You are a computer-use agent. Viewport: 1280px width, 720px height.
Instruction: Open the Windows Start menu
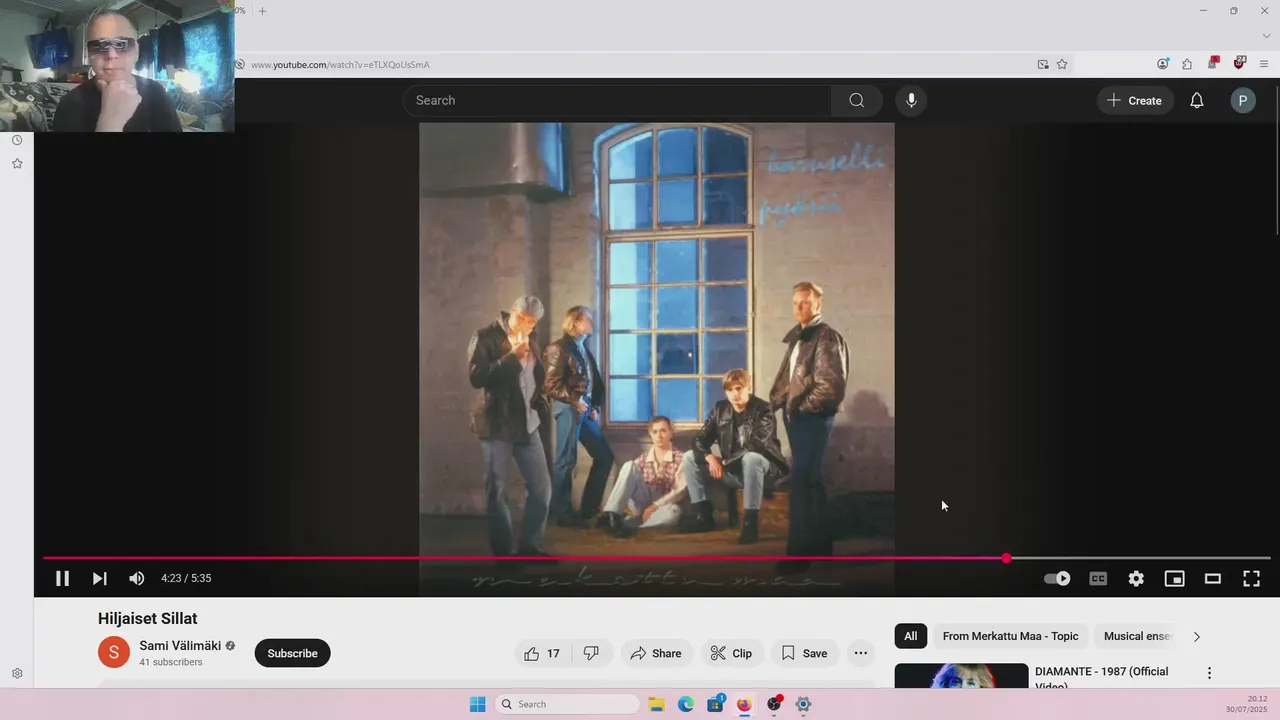478,704
